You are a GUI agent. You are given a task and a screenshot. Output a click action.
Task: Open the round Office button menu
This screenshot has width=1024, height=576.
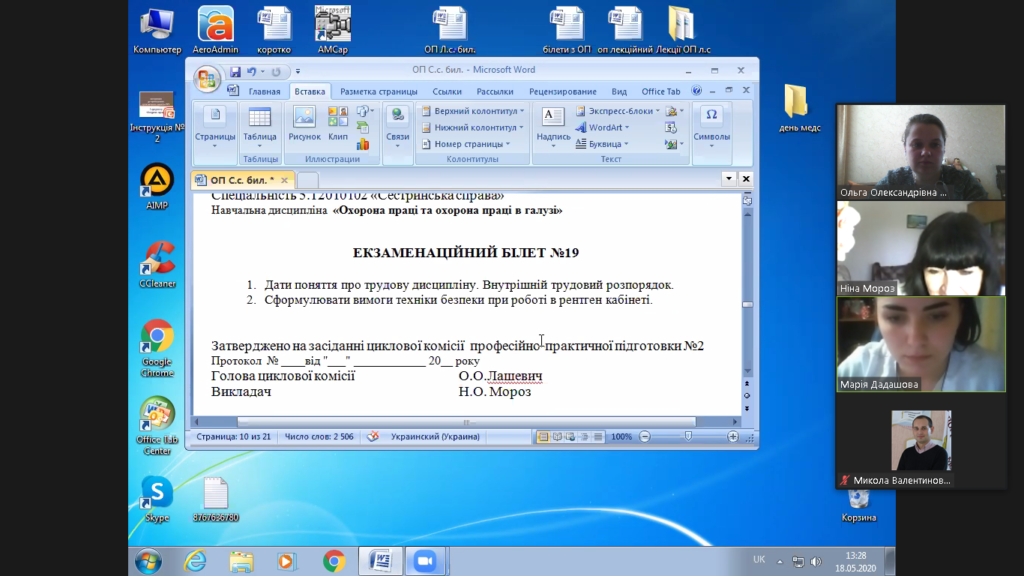(x=207, y=79)
